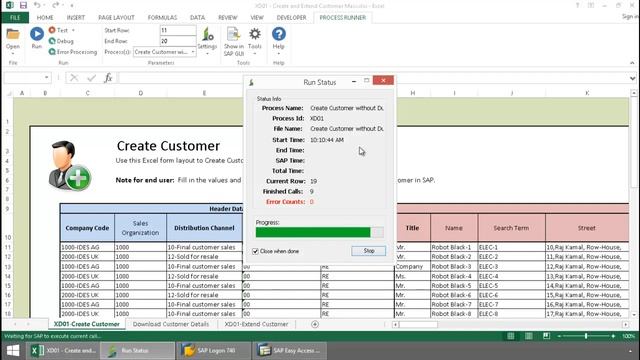The width and height of the screenshot is (640, 360).
Task: Expand the Test option dropdown arrow
Action: 73,30
